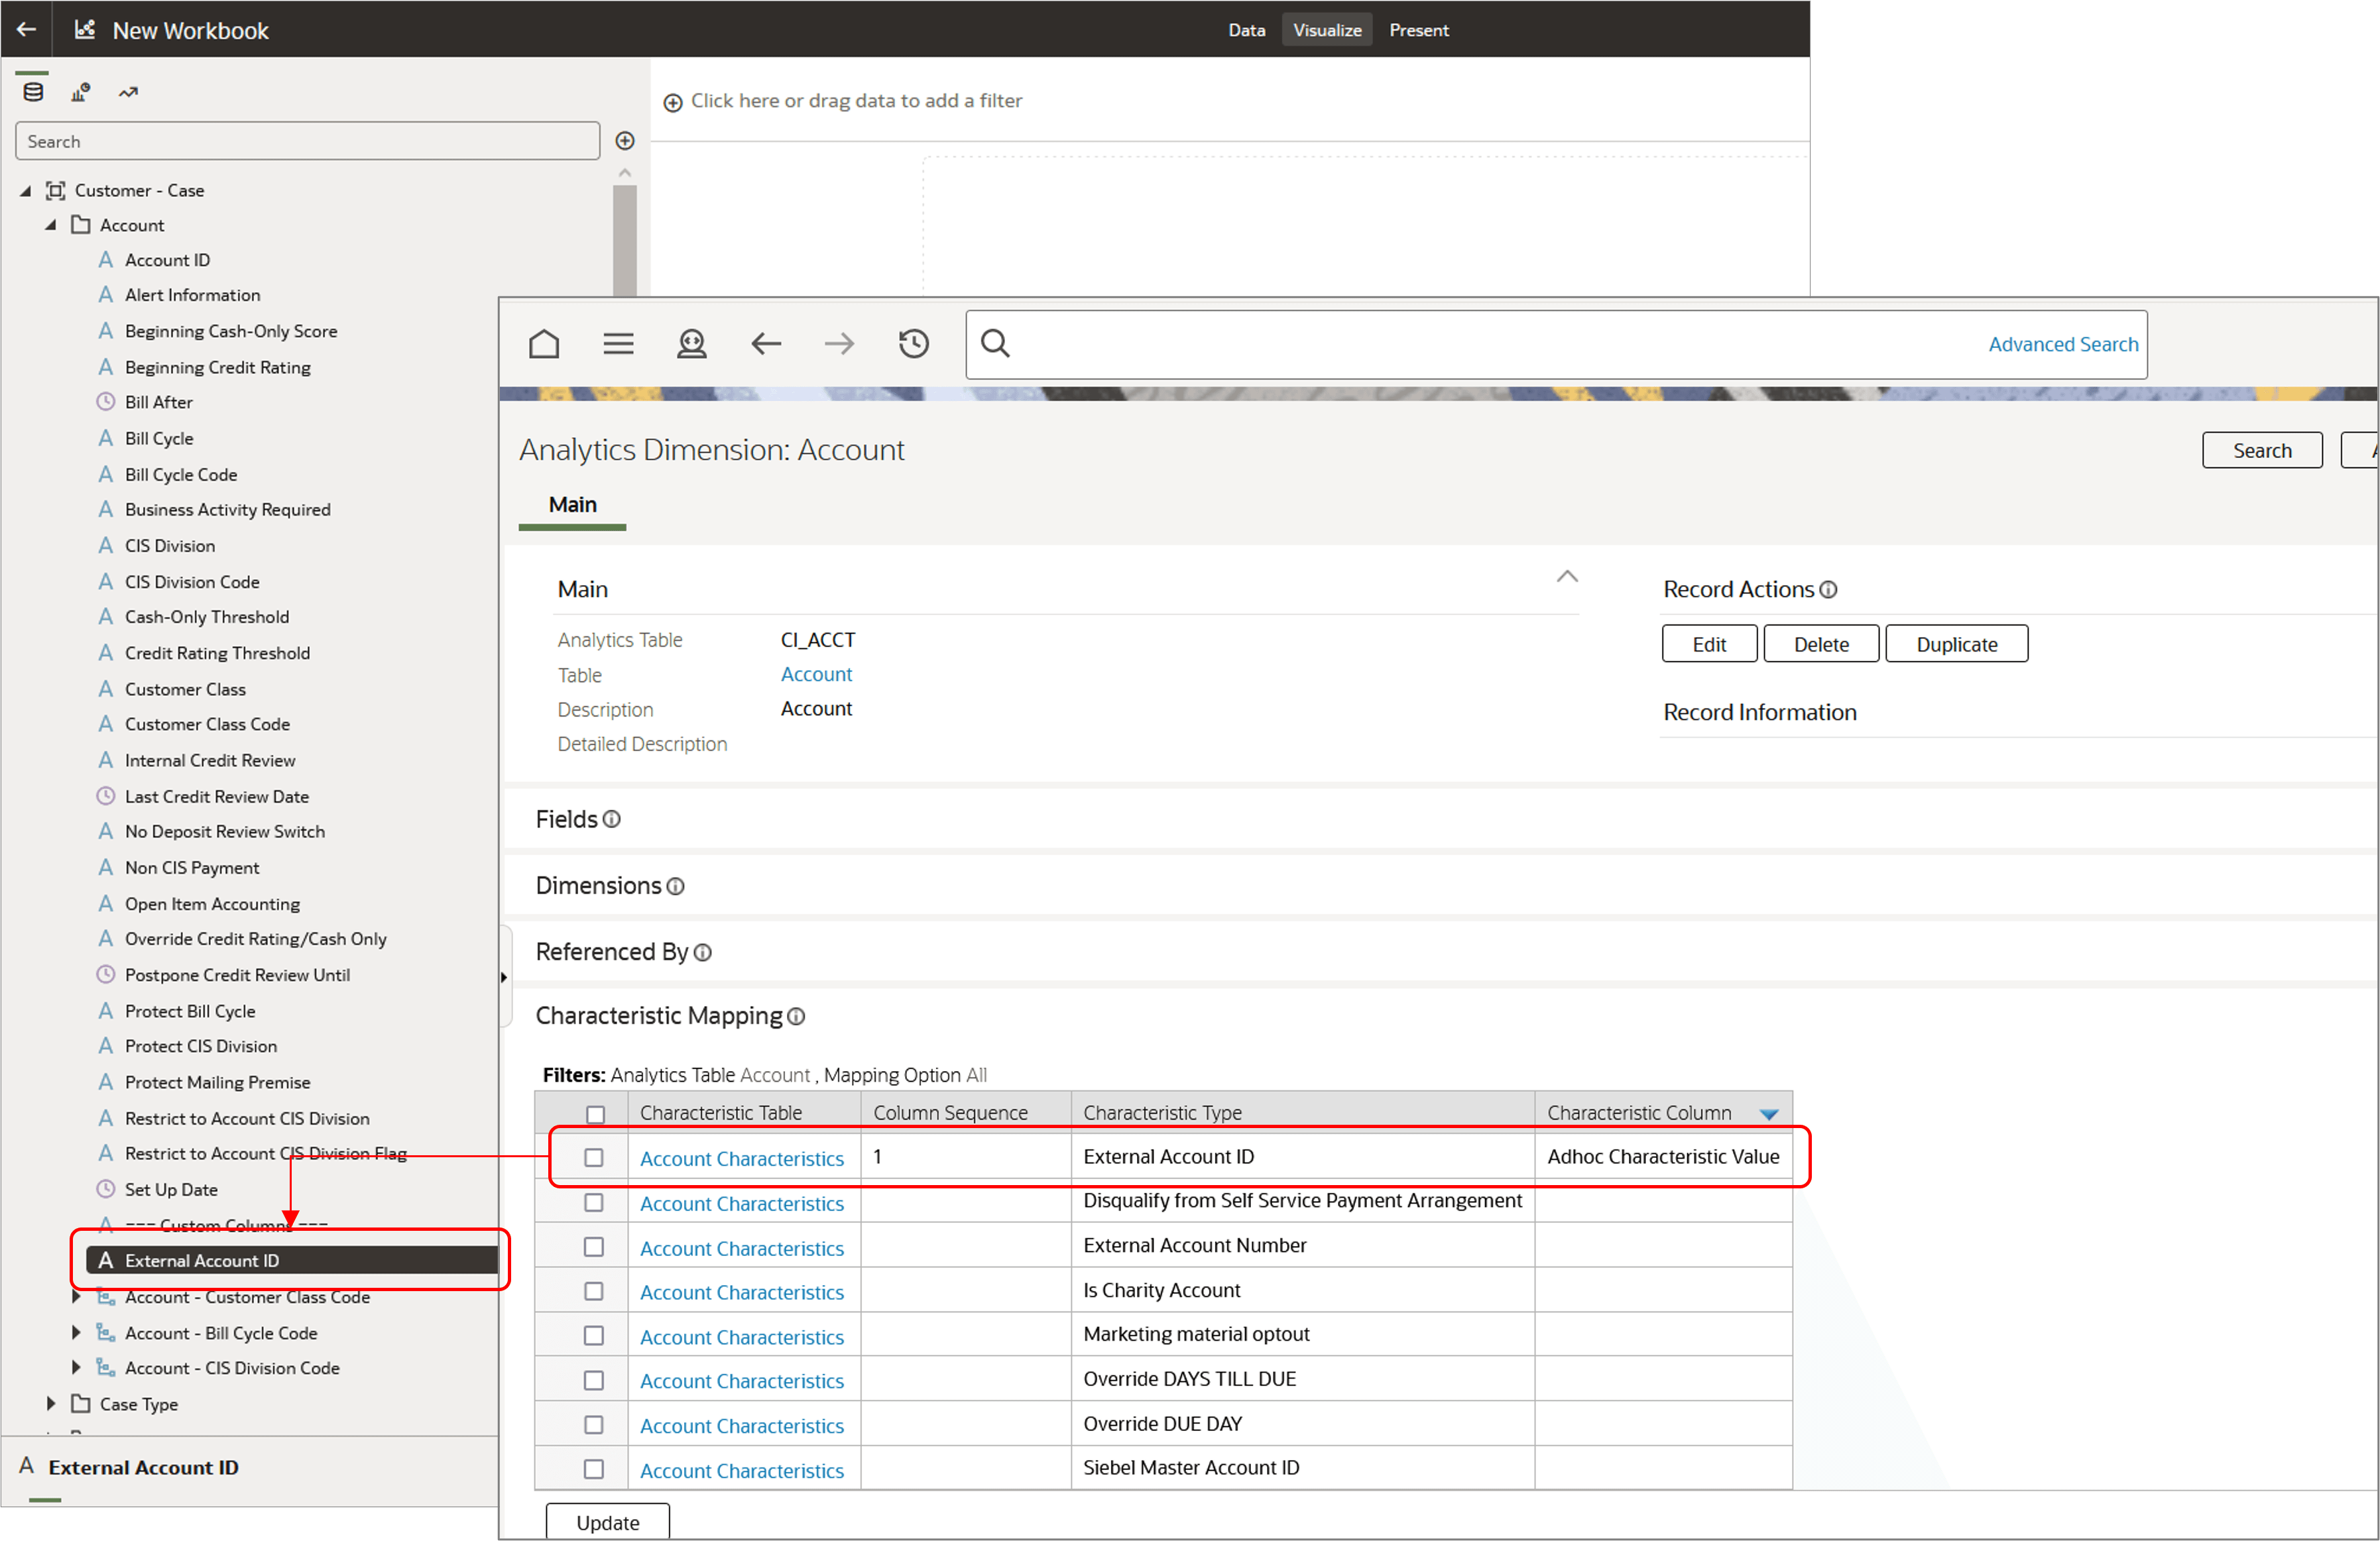Select the header checkbox in Characteristic Mapping table
The width and height of the screenshot is (2380, 1541).
[x=595, y=1114]
